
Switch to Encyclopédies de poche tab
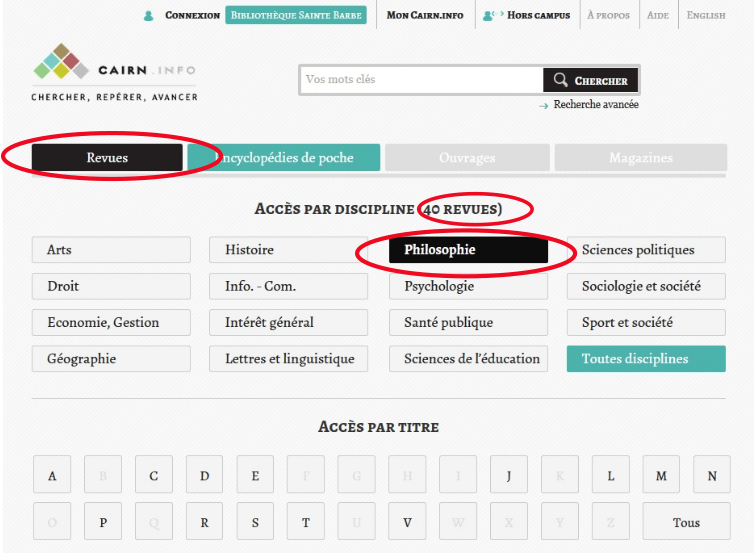(x=284, y=157)
